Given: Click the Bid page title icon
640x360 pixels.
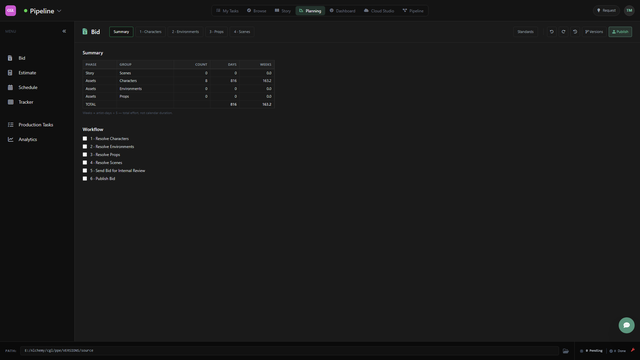Looking at the screenshot, I should pyautogui.click(x=85, y=31).
